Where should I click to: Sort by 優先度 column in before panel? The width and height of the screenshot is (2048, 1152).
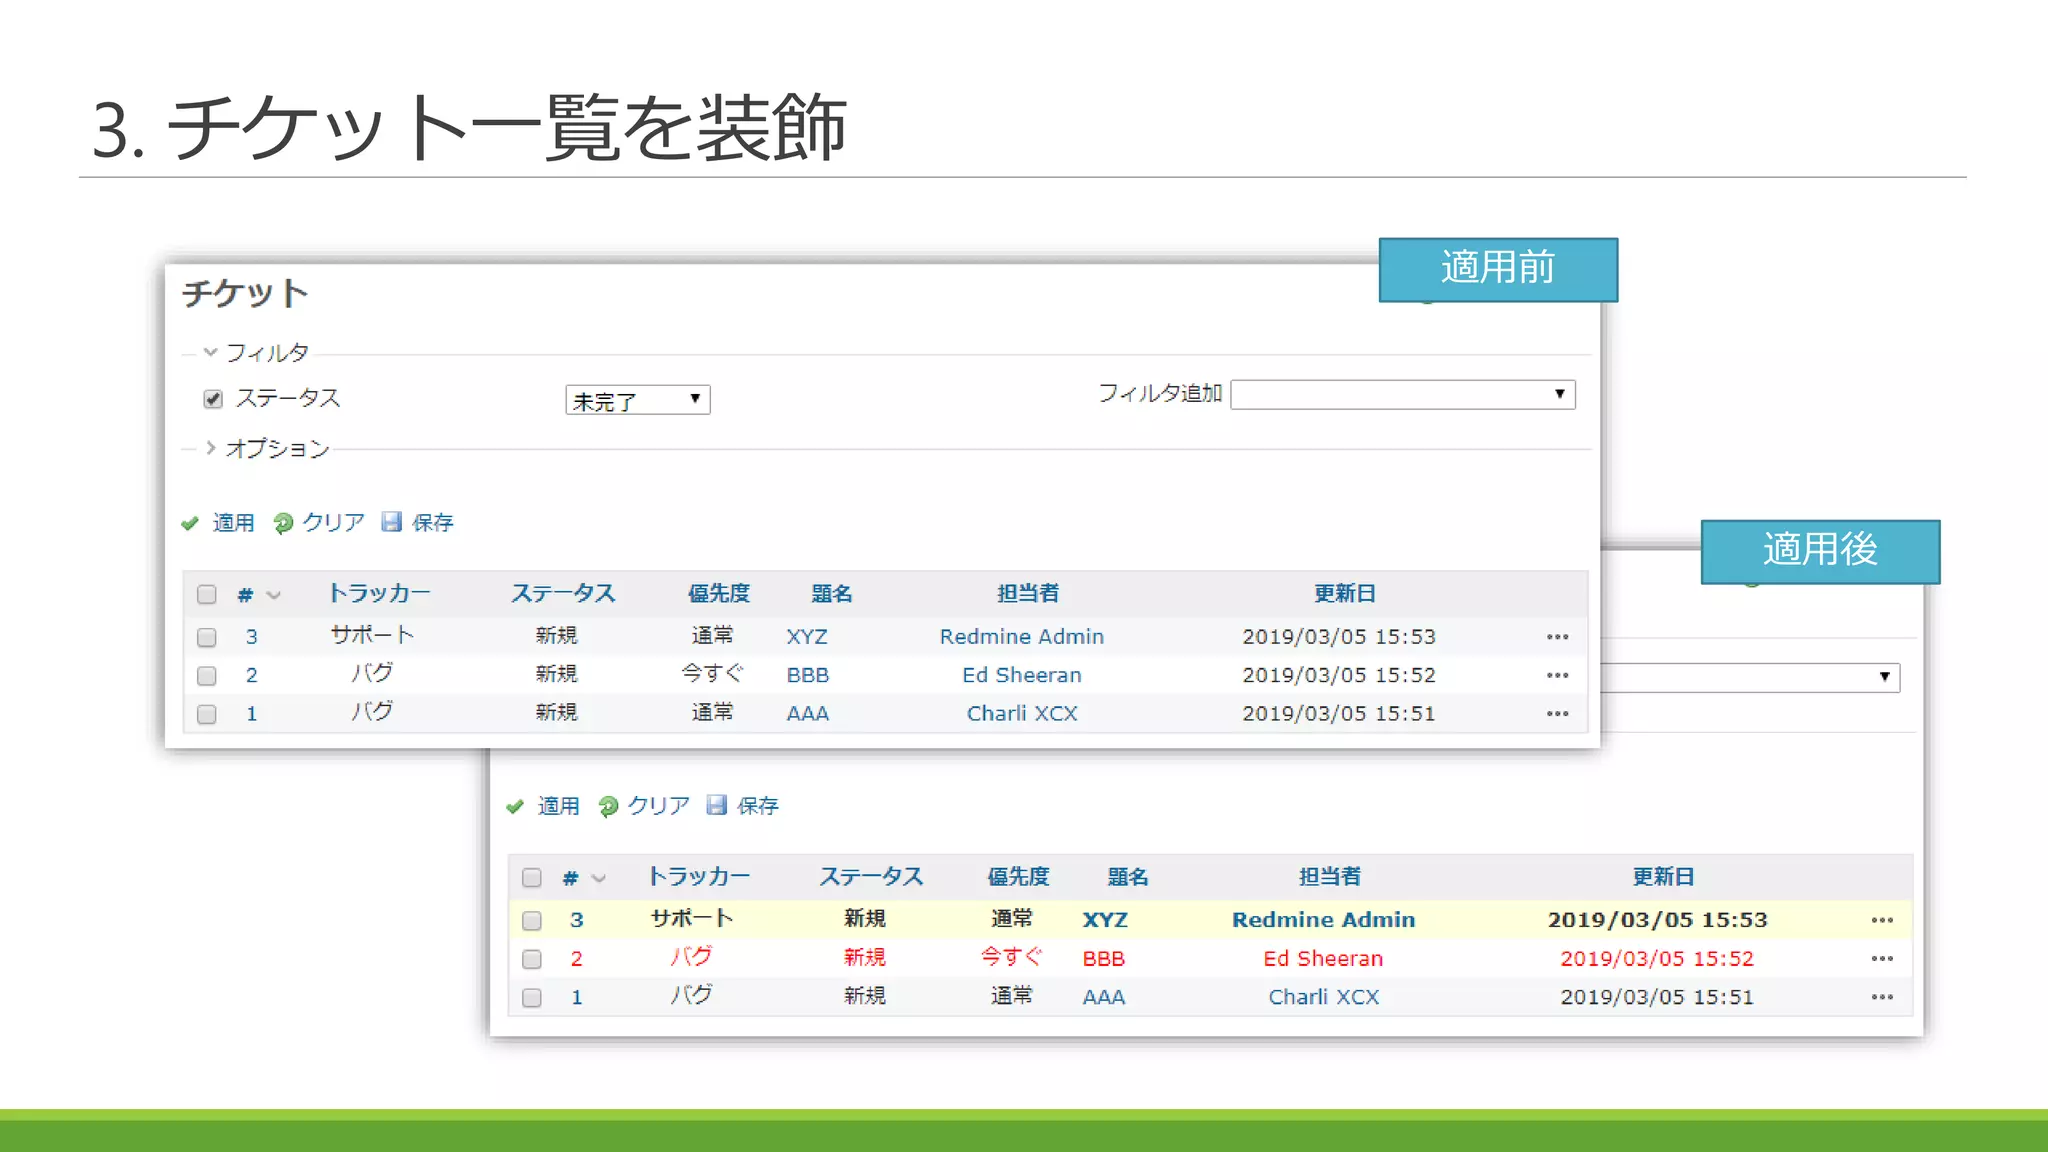pyautogui.click(x=718, y=593)
